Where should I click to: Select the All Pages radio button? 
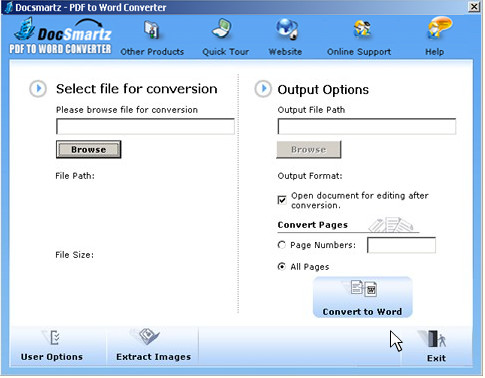[x=282, y=267]
